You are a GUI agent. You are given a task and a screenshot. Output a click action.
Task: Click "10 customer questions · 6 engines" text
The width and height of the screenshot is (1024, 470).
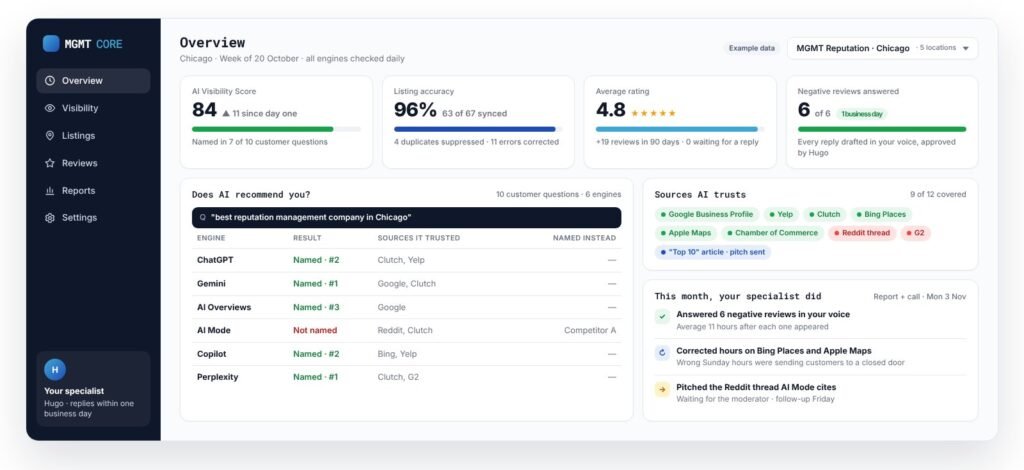pos(558,195)
